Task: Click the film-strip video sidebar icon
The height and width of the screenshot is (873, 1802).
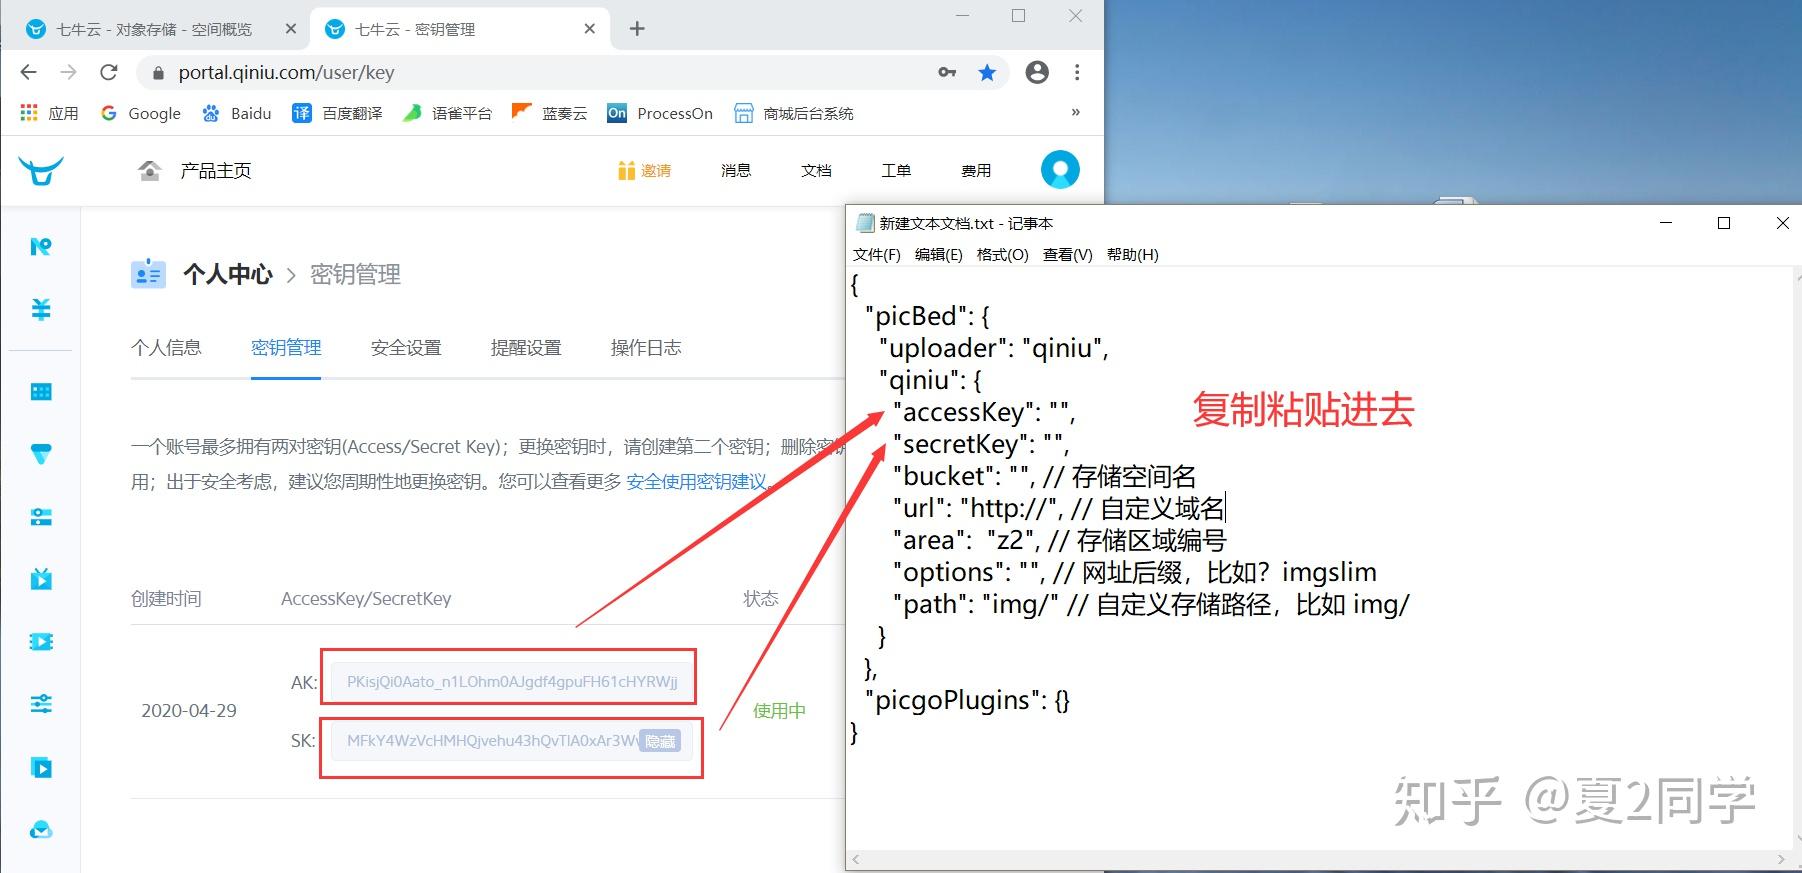Action: click(41, 642)
